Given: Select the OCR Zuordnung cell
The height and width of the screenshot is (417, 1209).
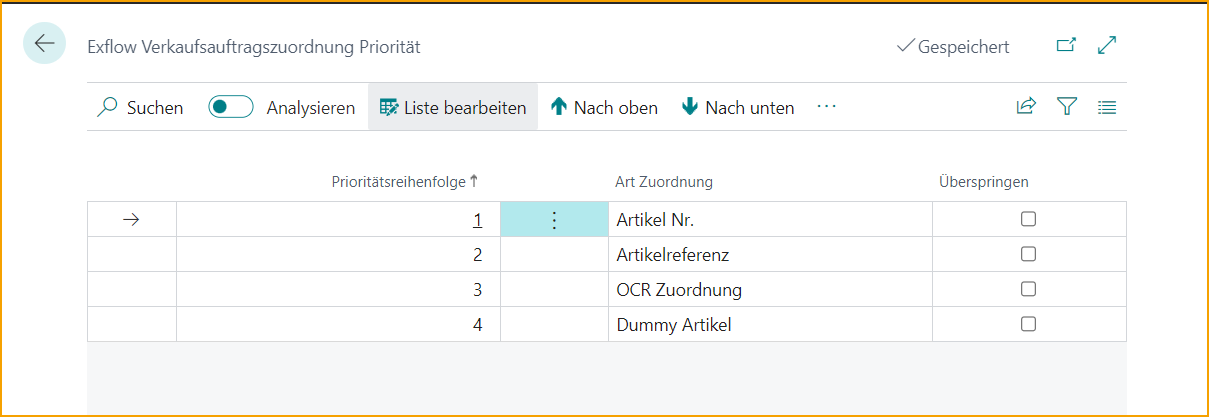Looking at the screenshot, I should [x=770, y=290].
